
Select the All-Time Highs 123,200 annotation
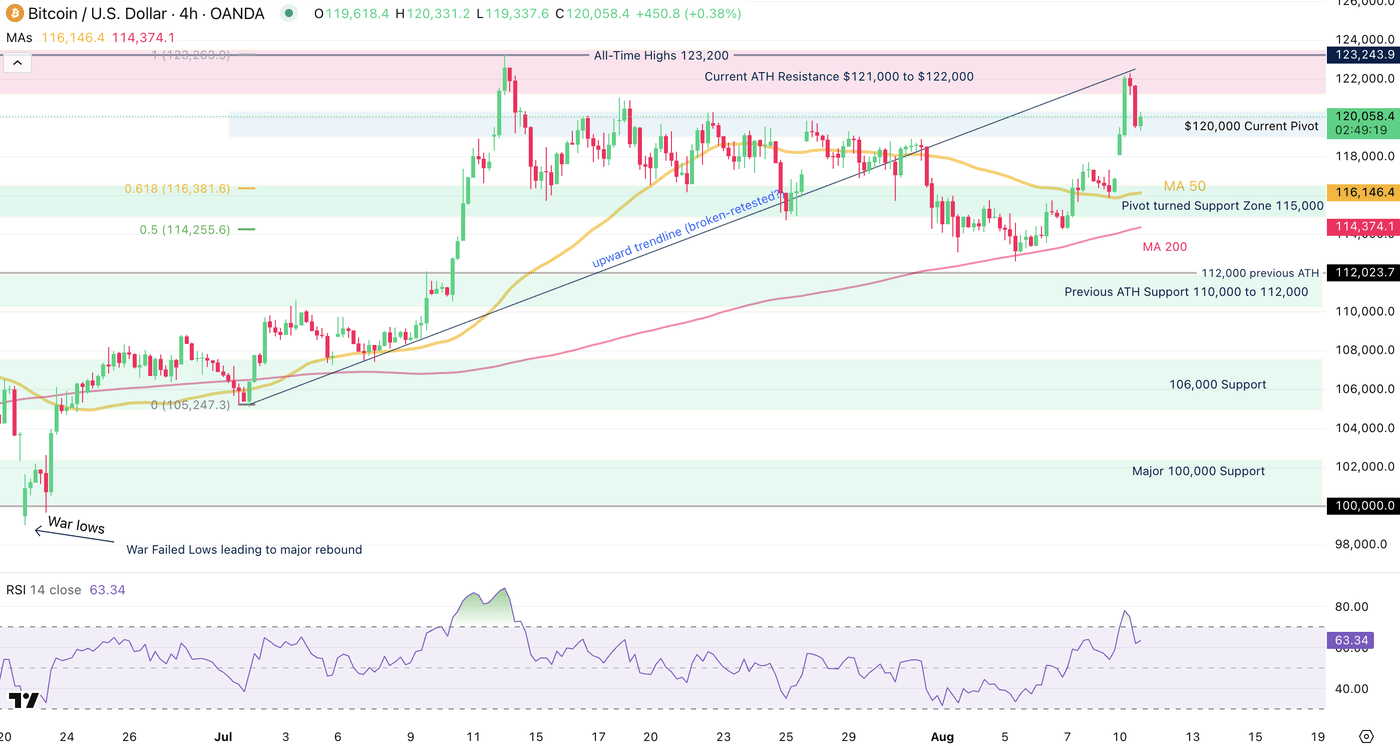[x=662, y=55]
